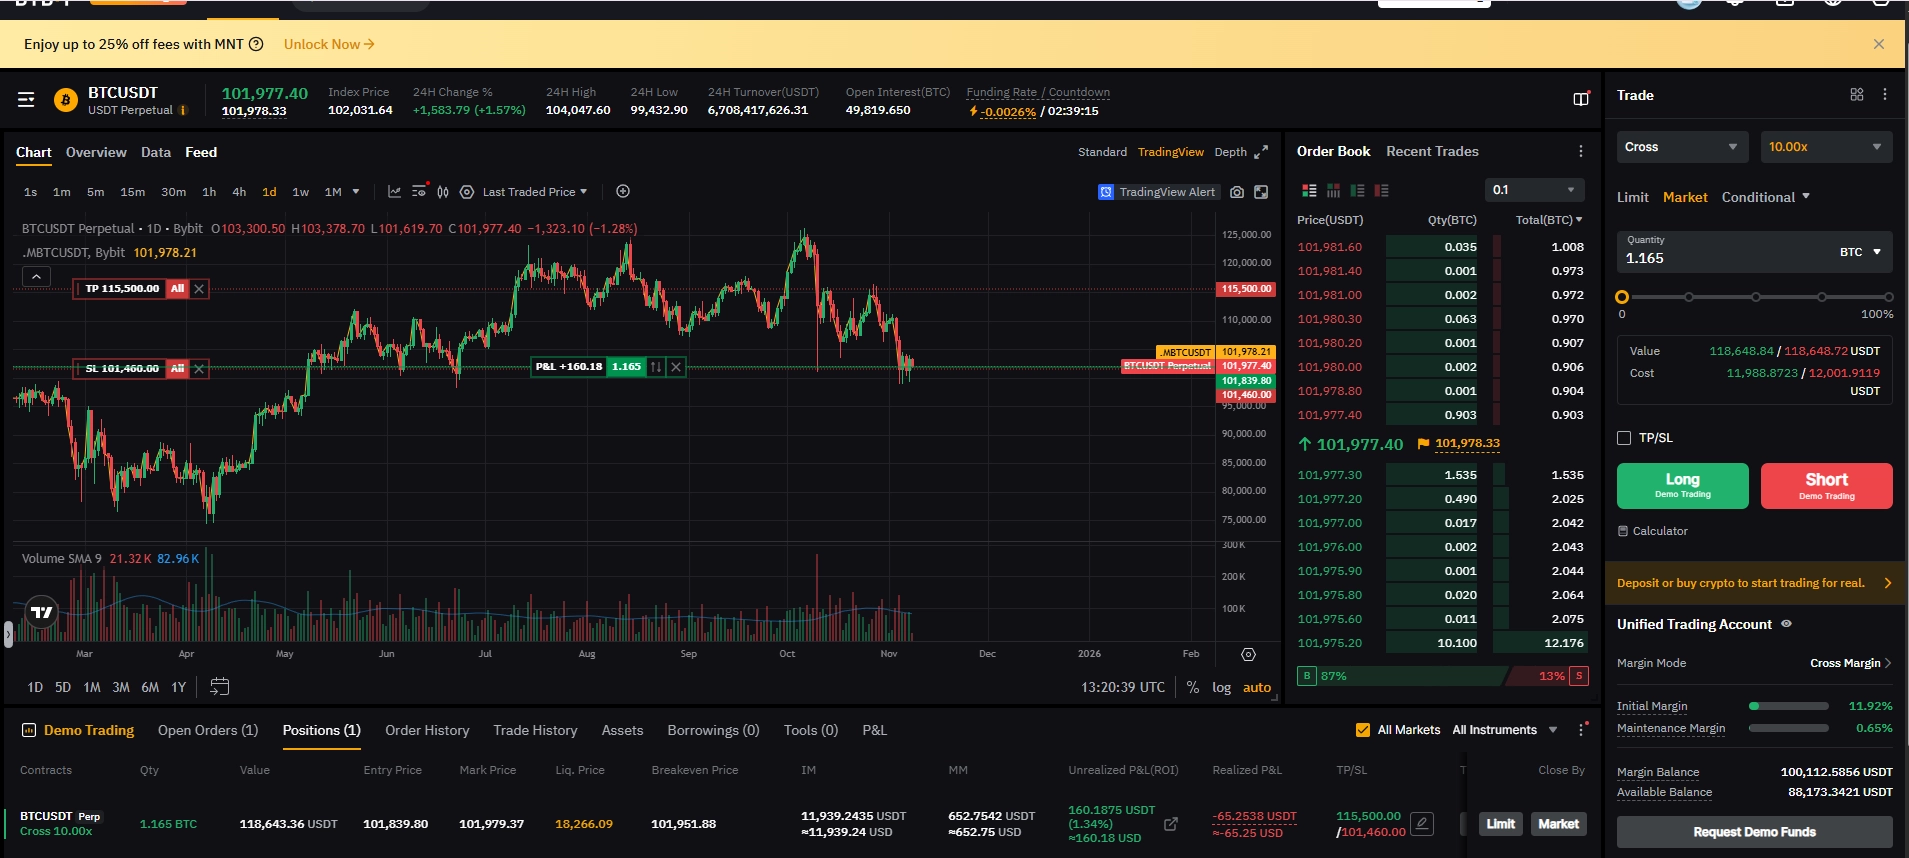Take a chart snapshot with camera icon
Screen dimensions: 1909x858
click(1237, 192)
